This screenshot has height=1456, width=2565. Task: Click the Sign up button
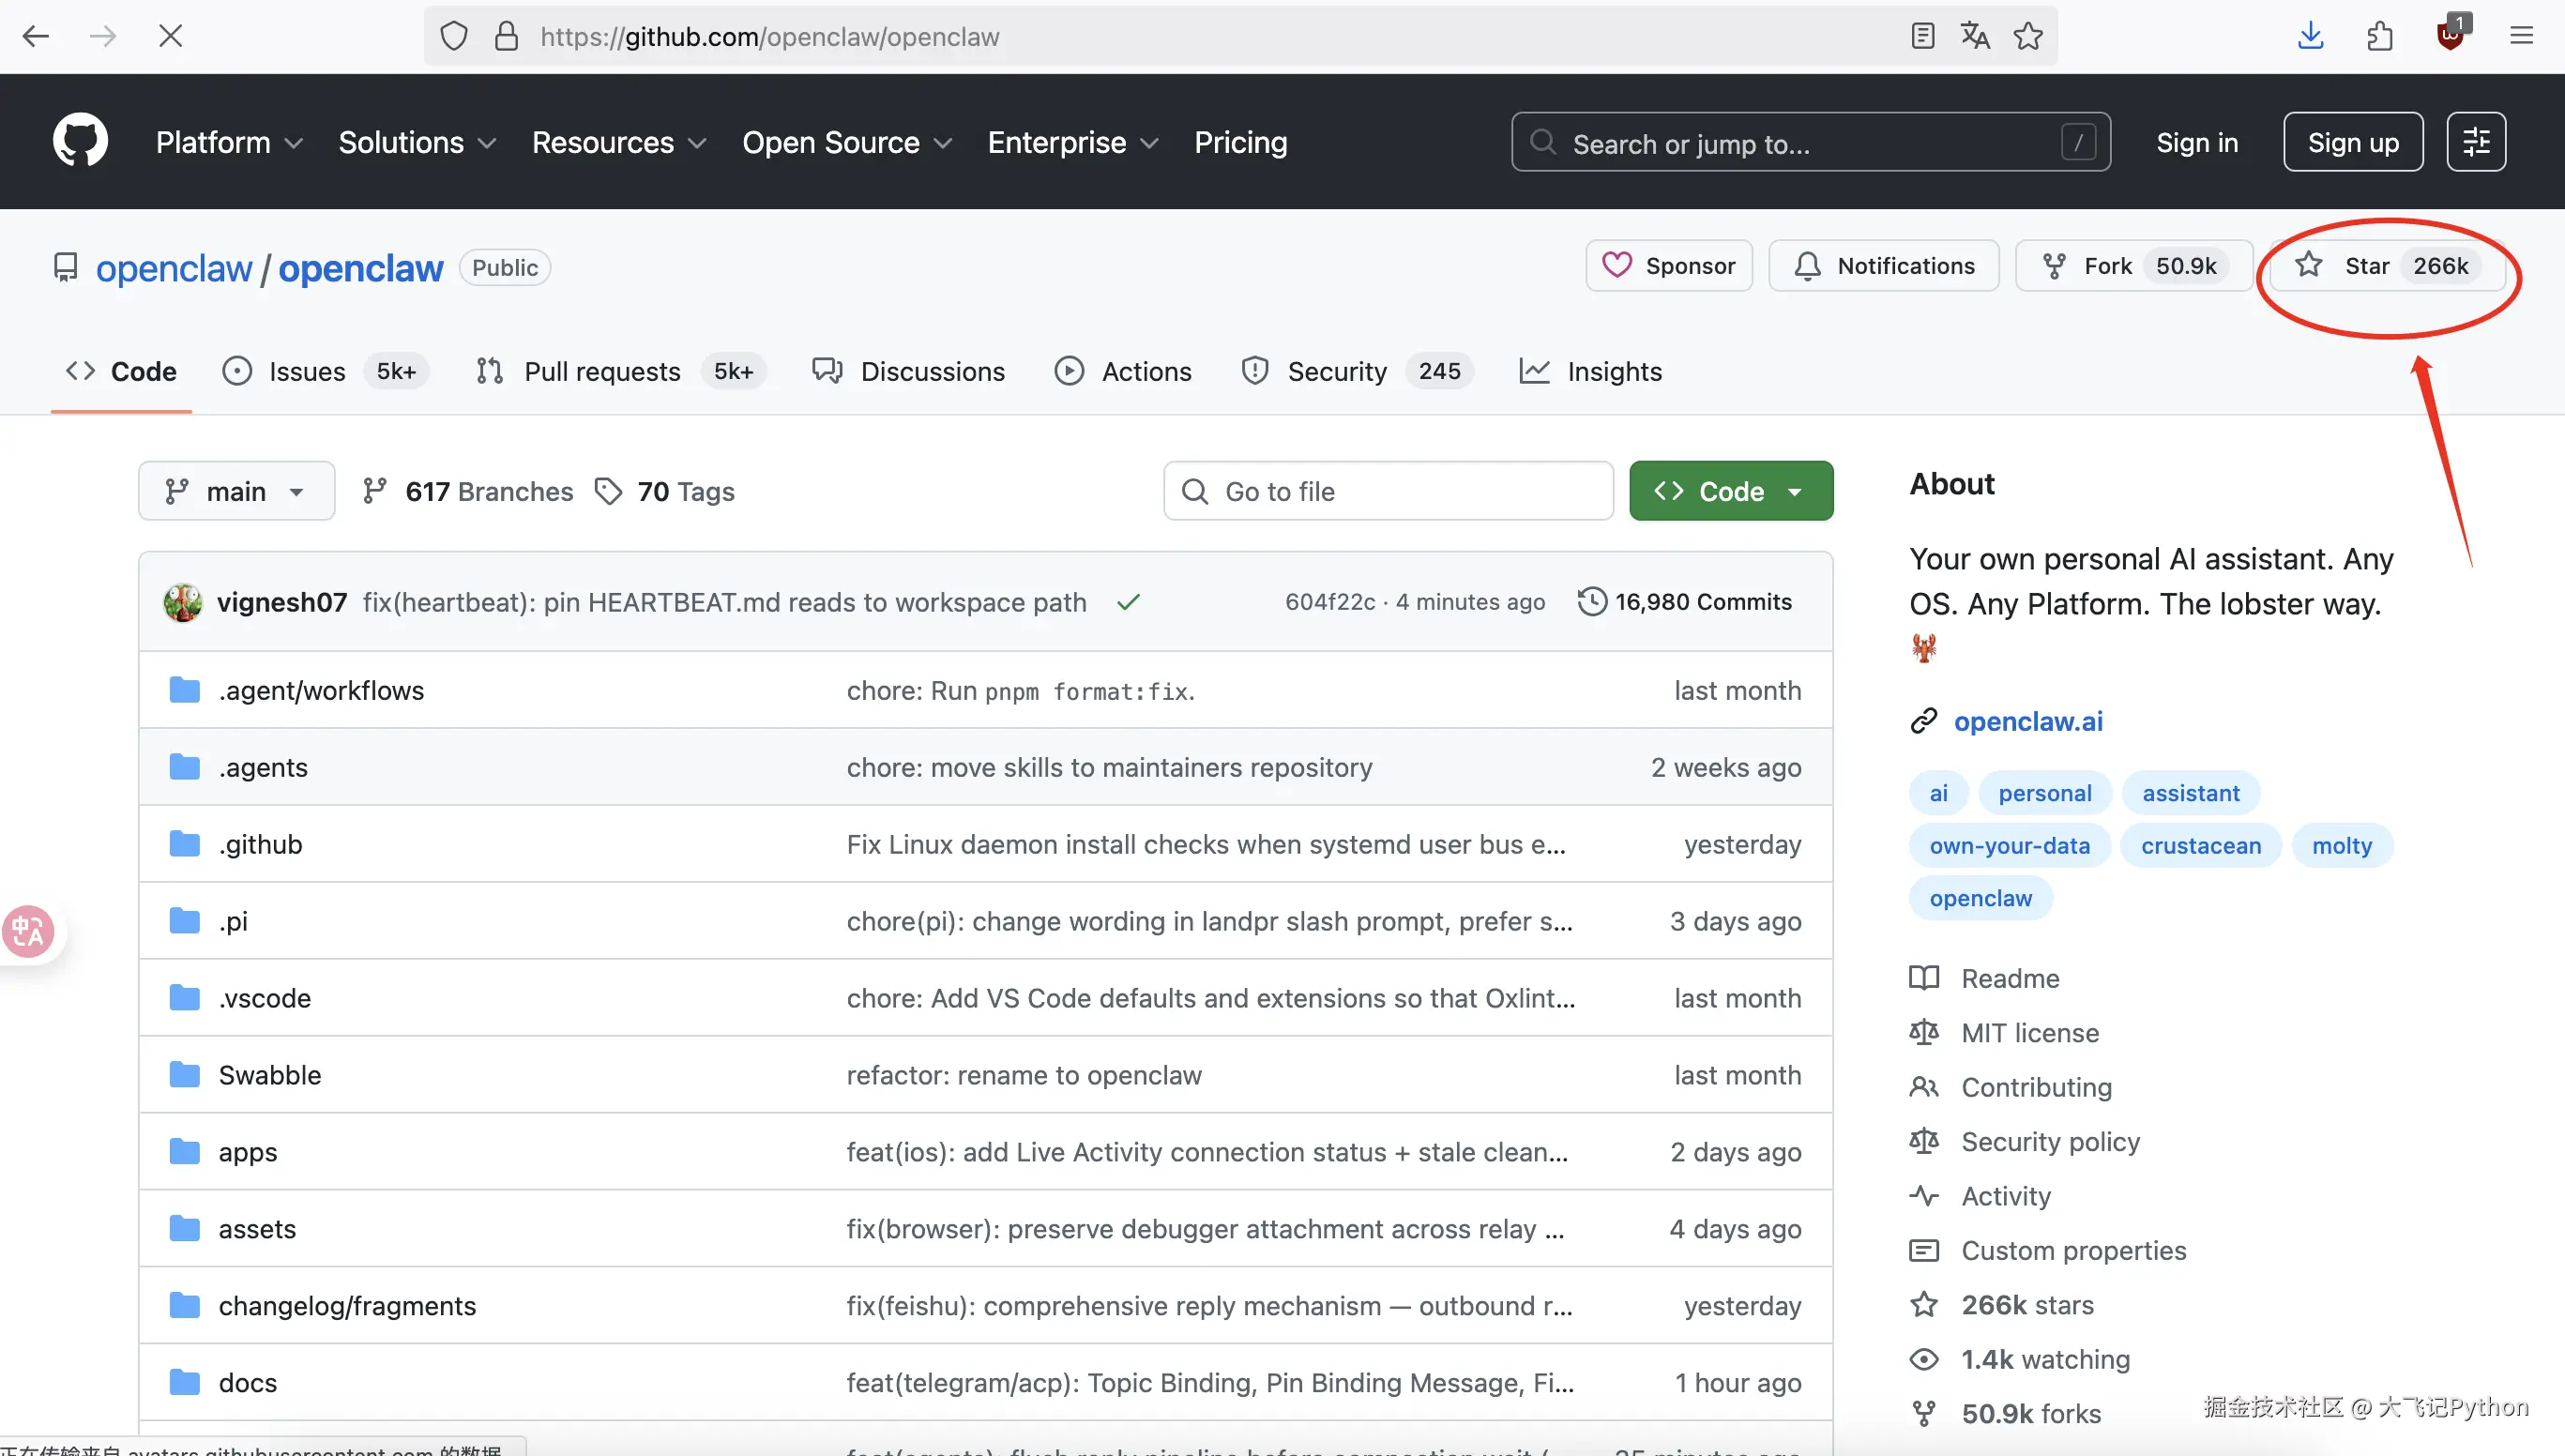tap(2353, 143)
